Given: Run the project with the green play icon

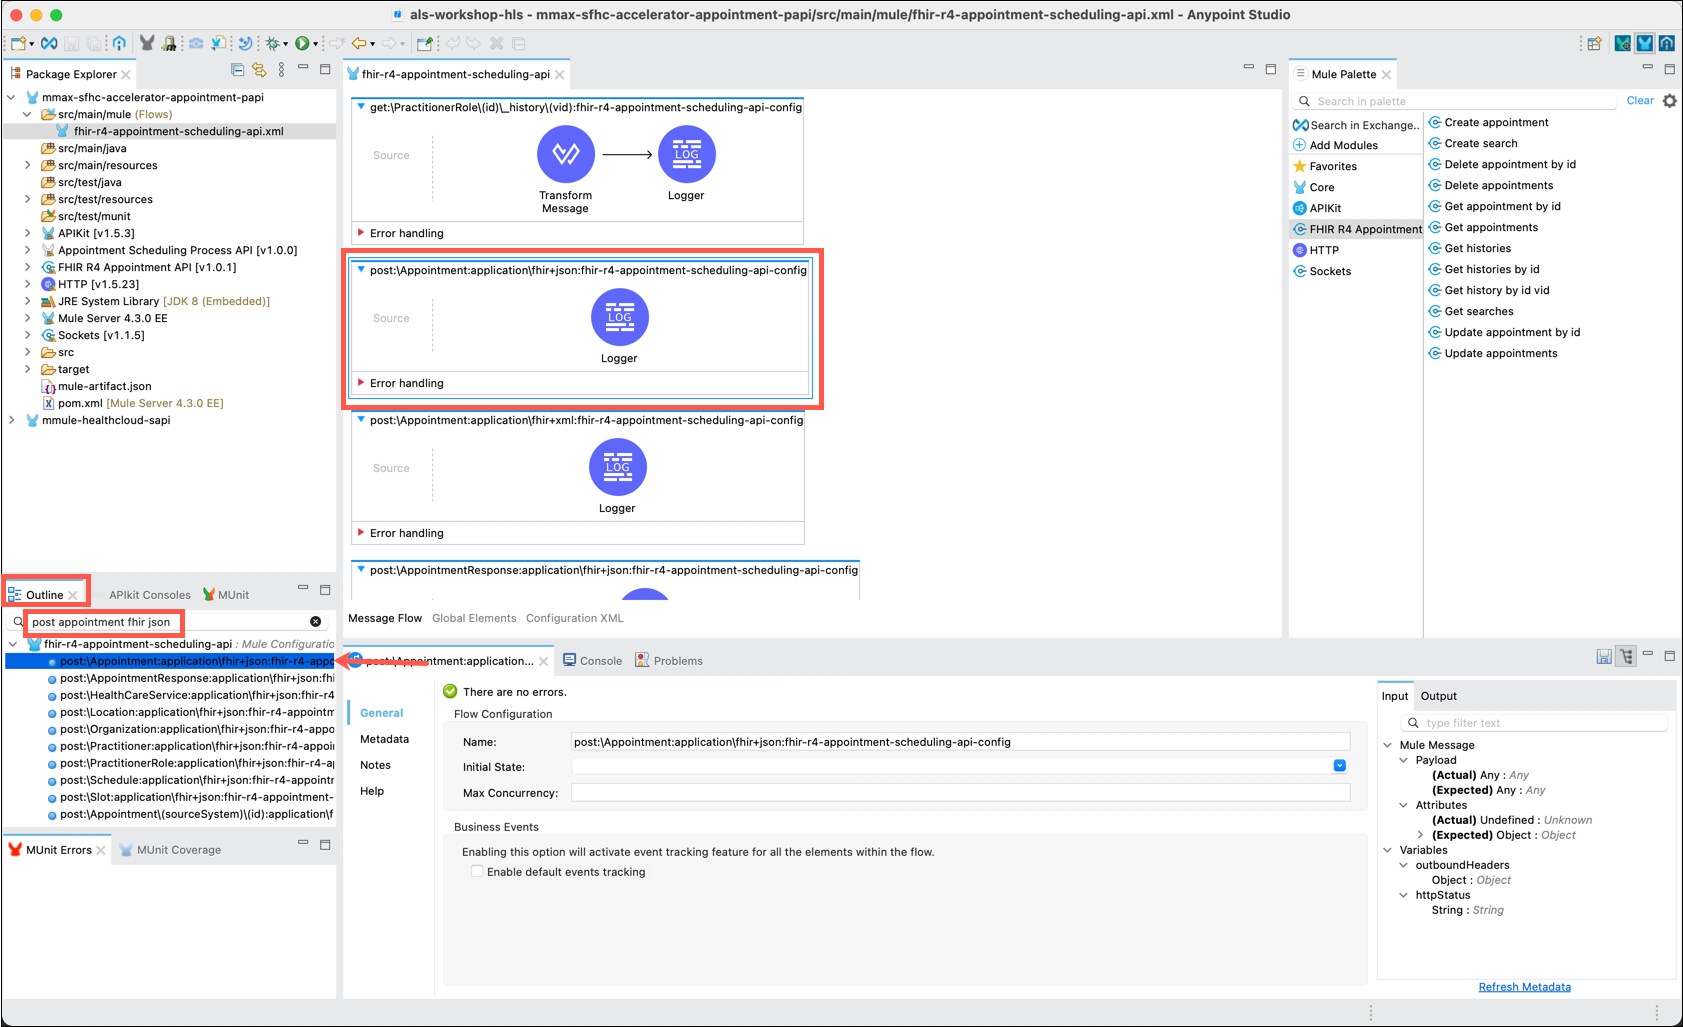Looking at the screenshot, I should pyautogui.click(x=301, y=44).
